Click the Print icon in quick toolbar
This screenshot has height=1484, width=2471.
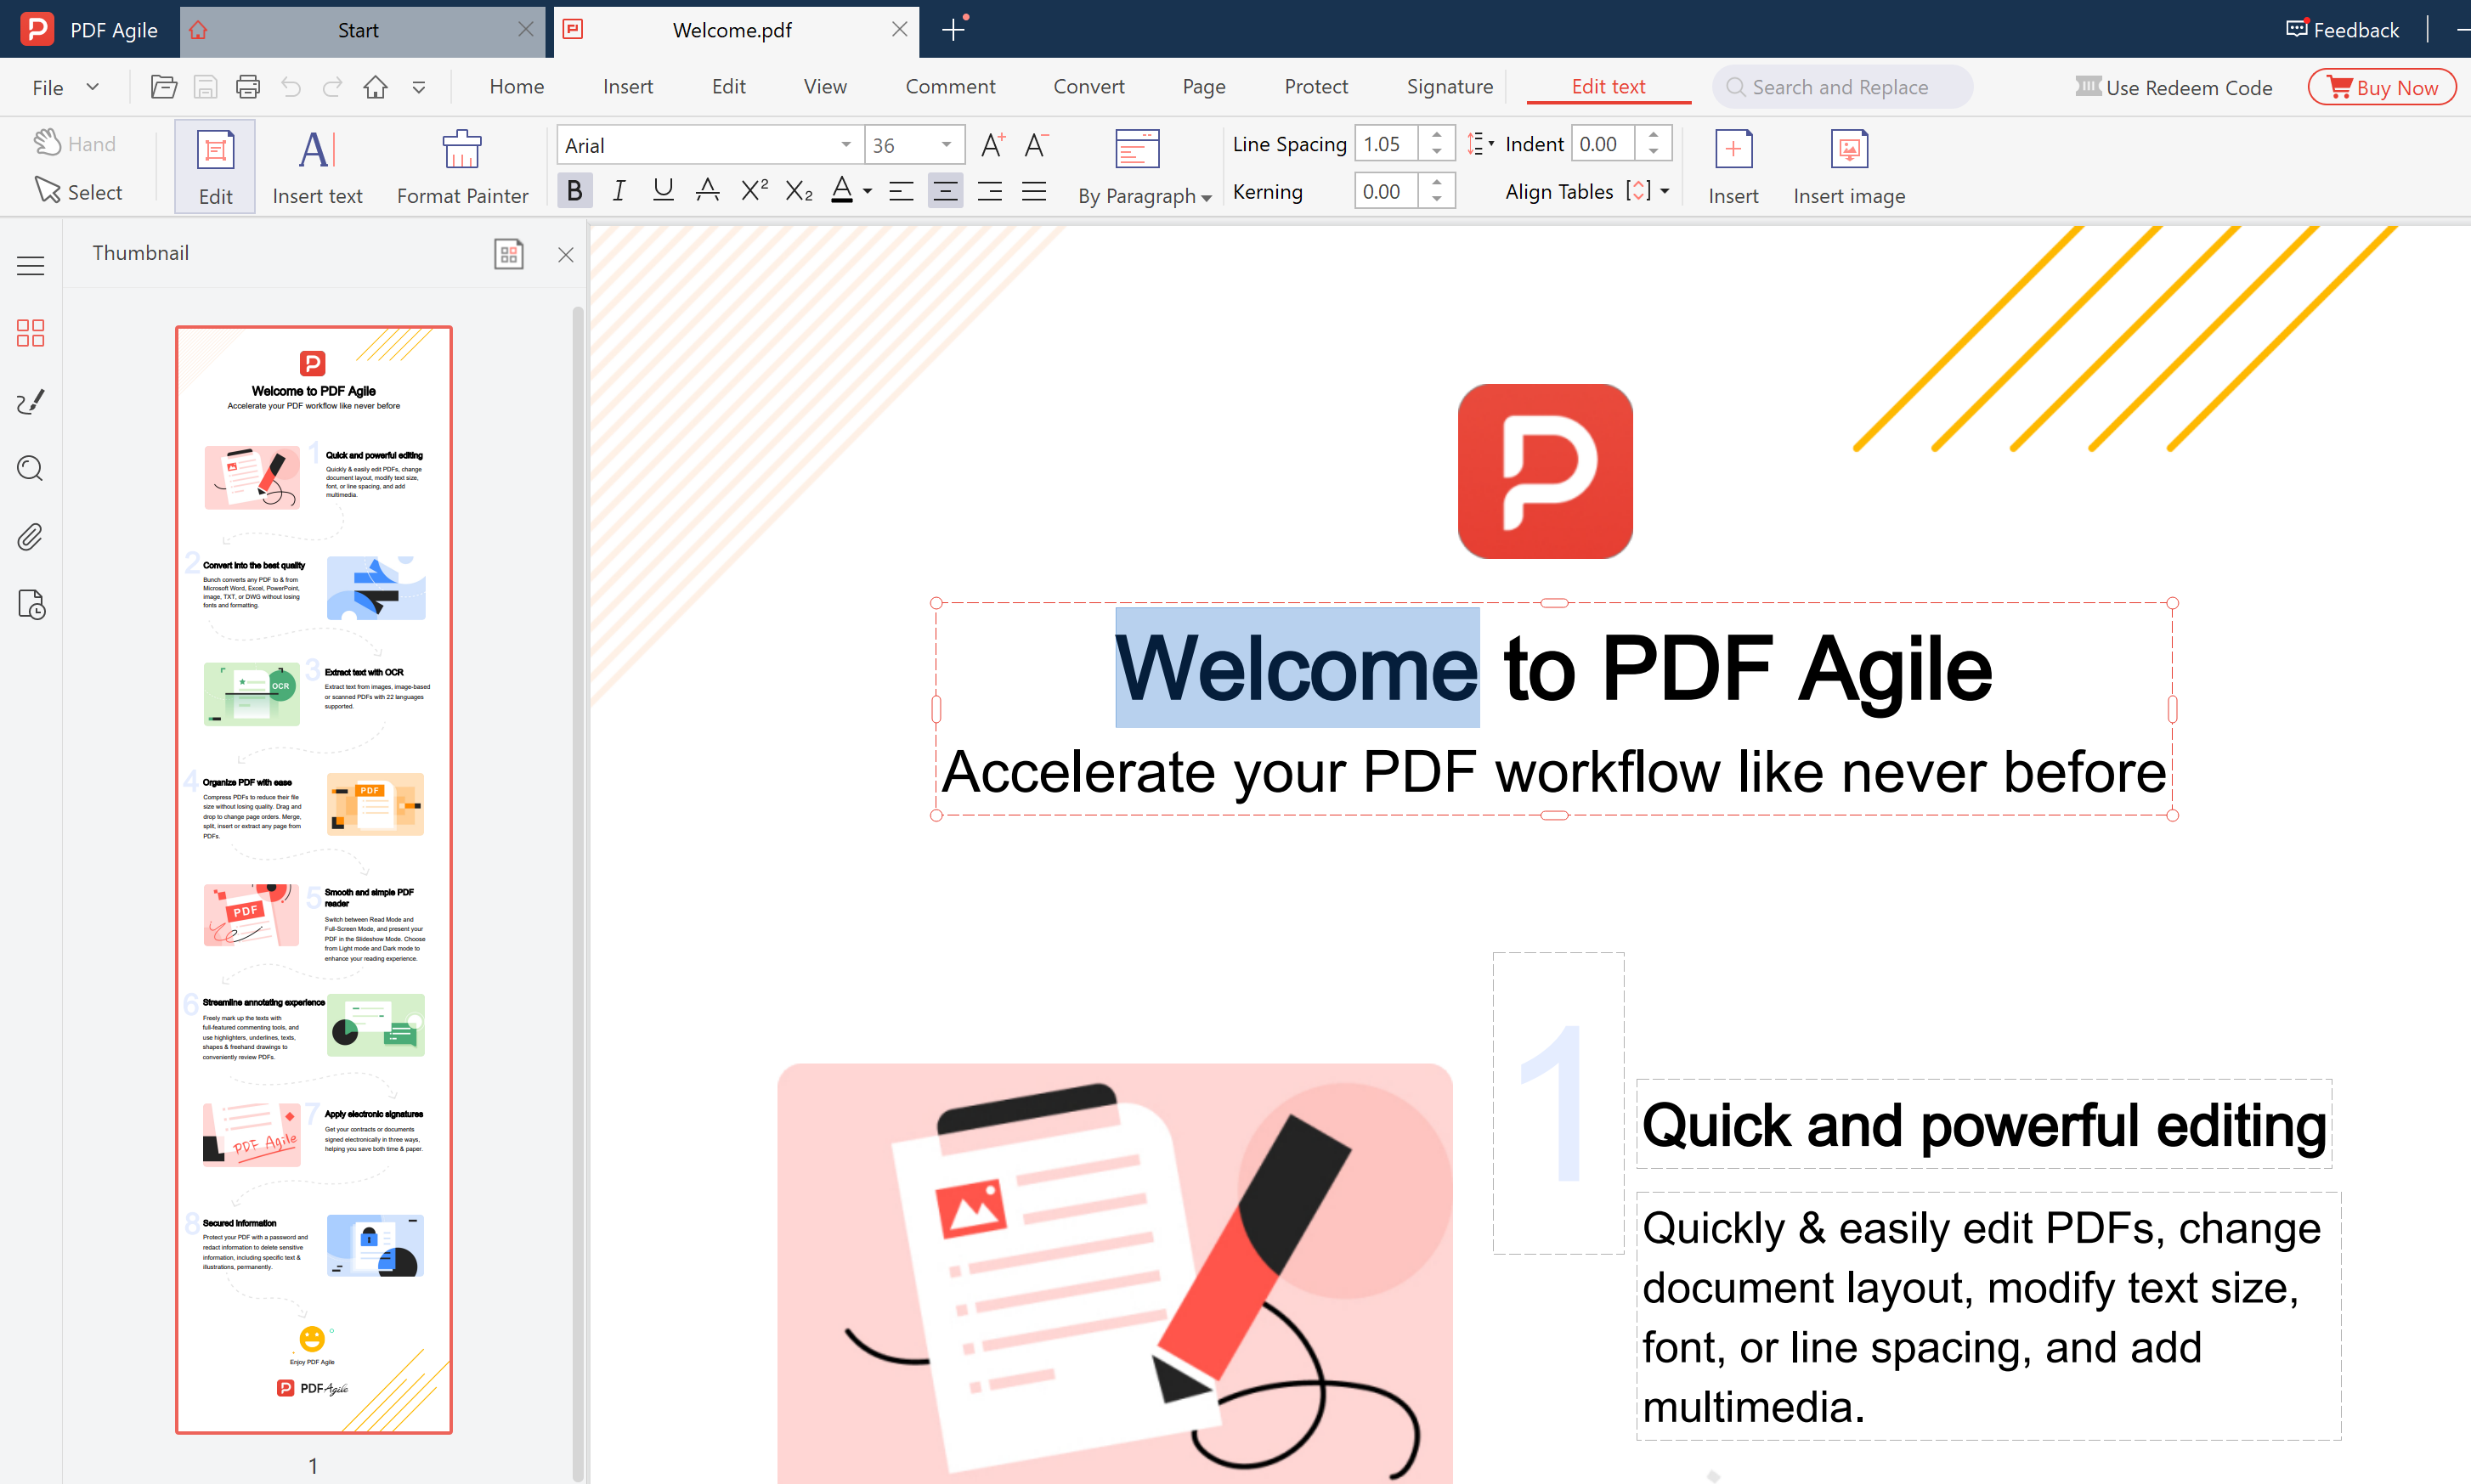coord(248,87)
